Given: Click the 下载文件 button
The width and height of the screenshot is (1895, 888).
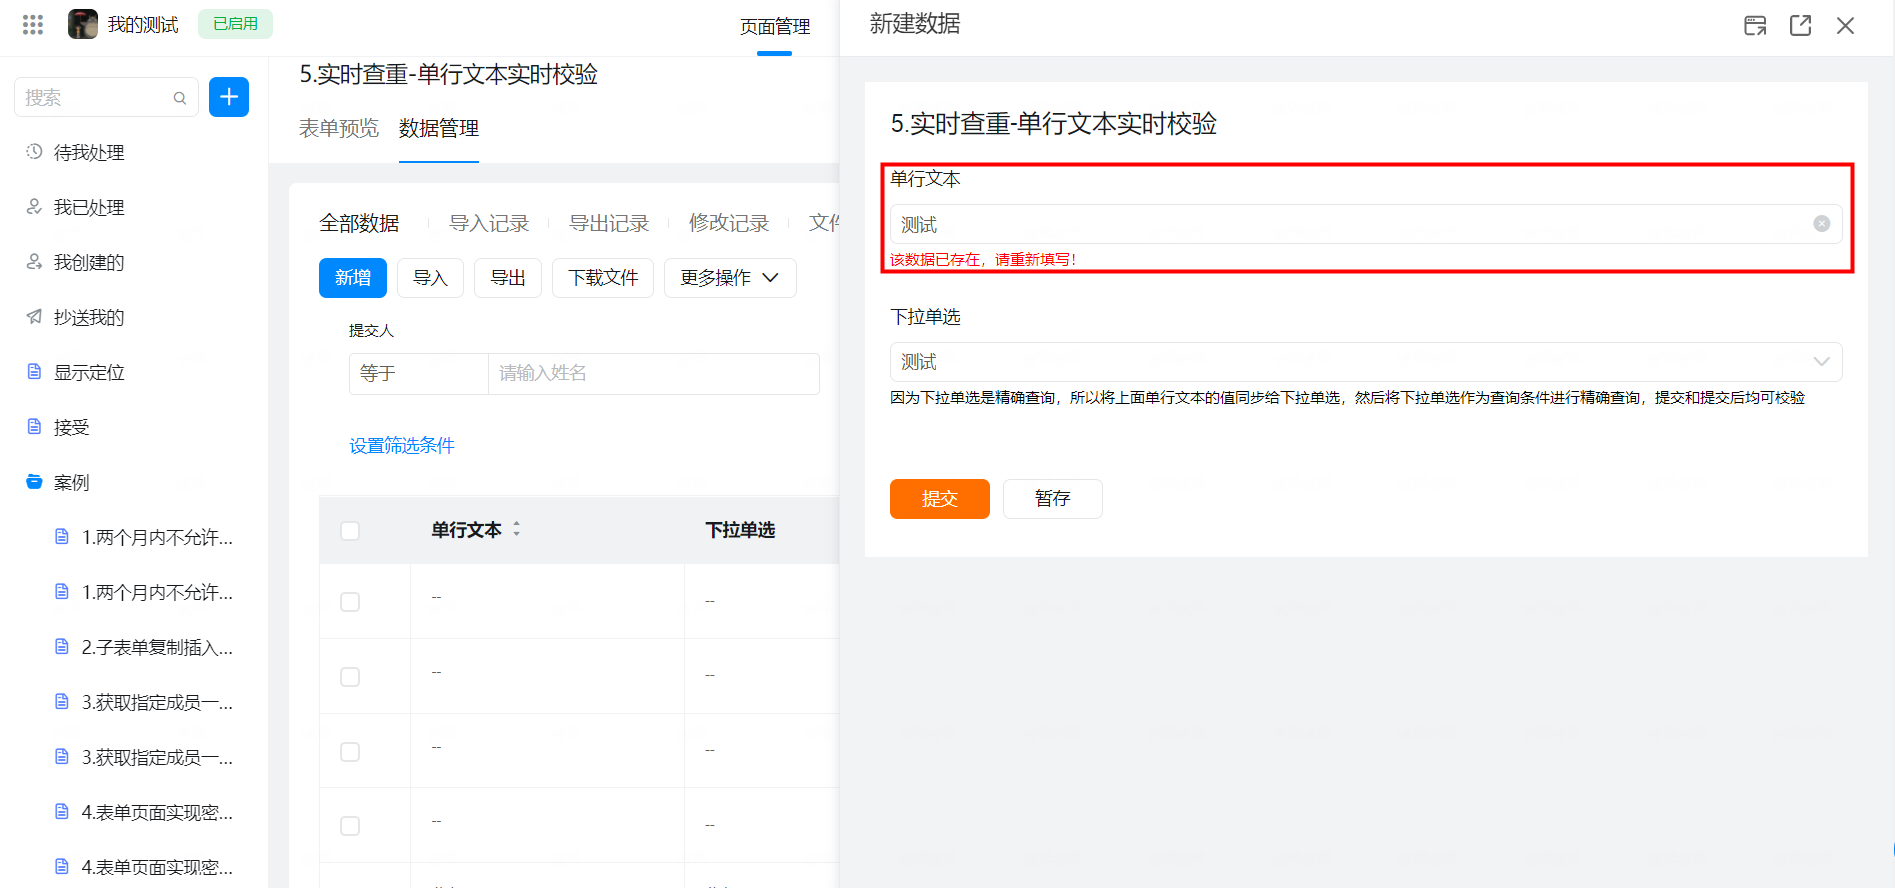Looking at the screenshot, I should point(603,278).
